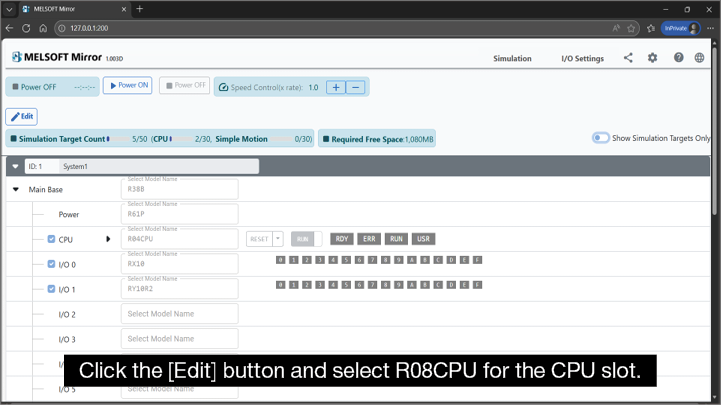This screenshot has width=721, height=405.
Task: Click the System1 name field
Action: 159,166
